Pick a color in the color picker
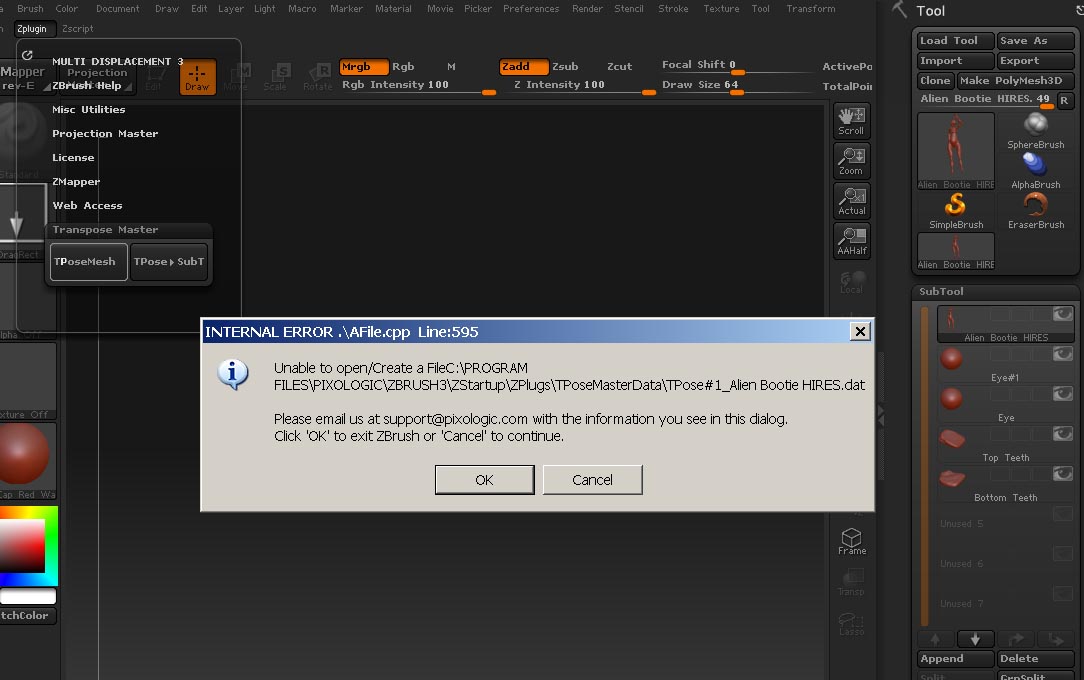 coord(28,546)
